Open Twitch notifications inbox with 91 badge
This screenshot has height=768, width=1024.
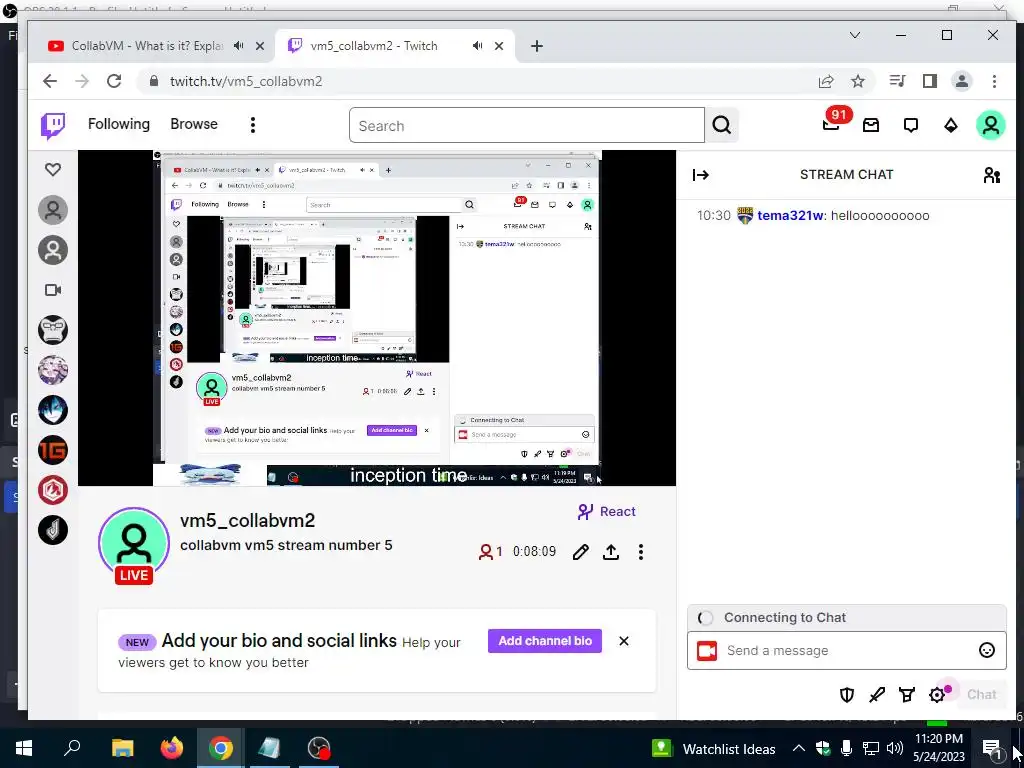831,123
